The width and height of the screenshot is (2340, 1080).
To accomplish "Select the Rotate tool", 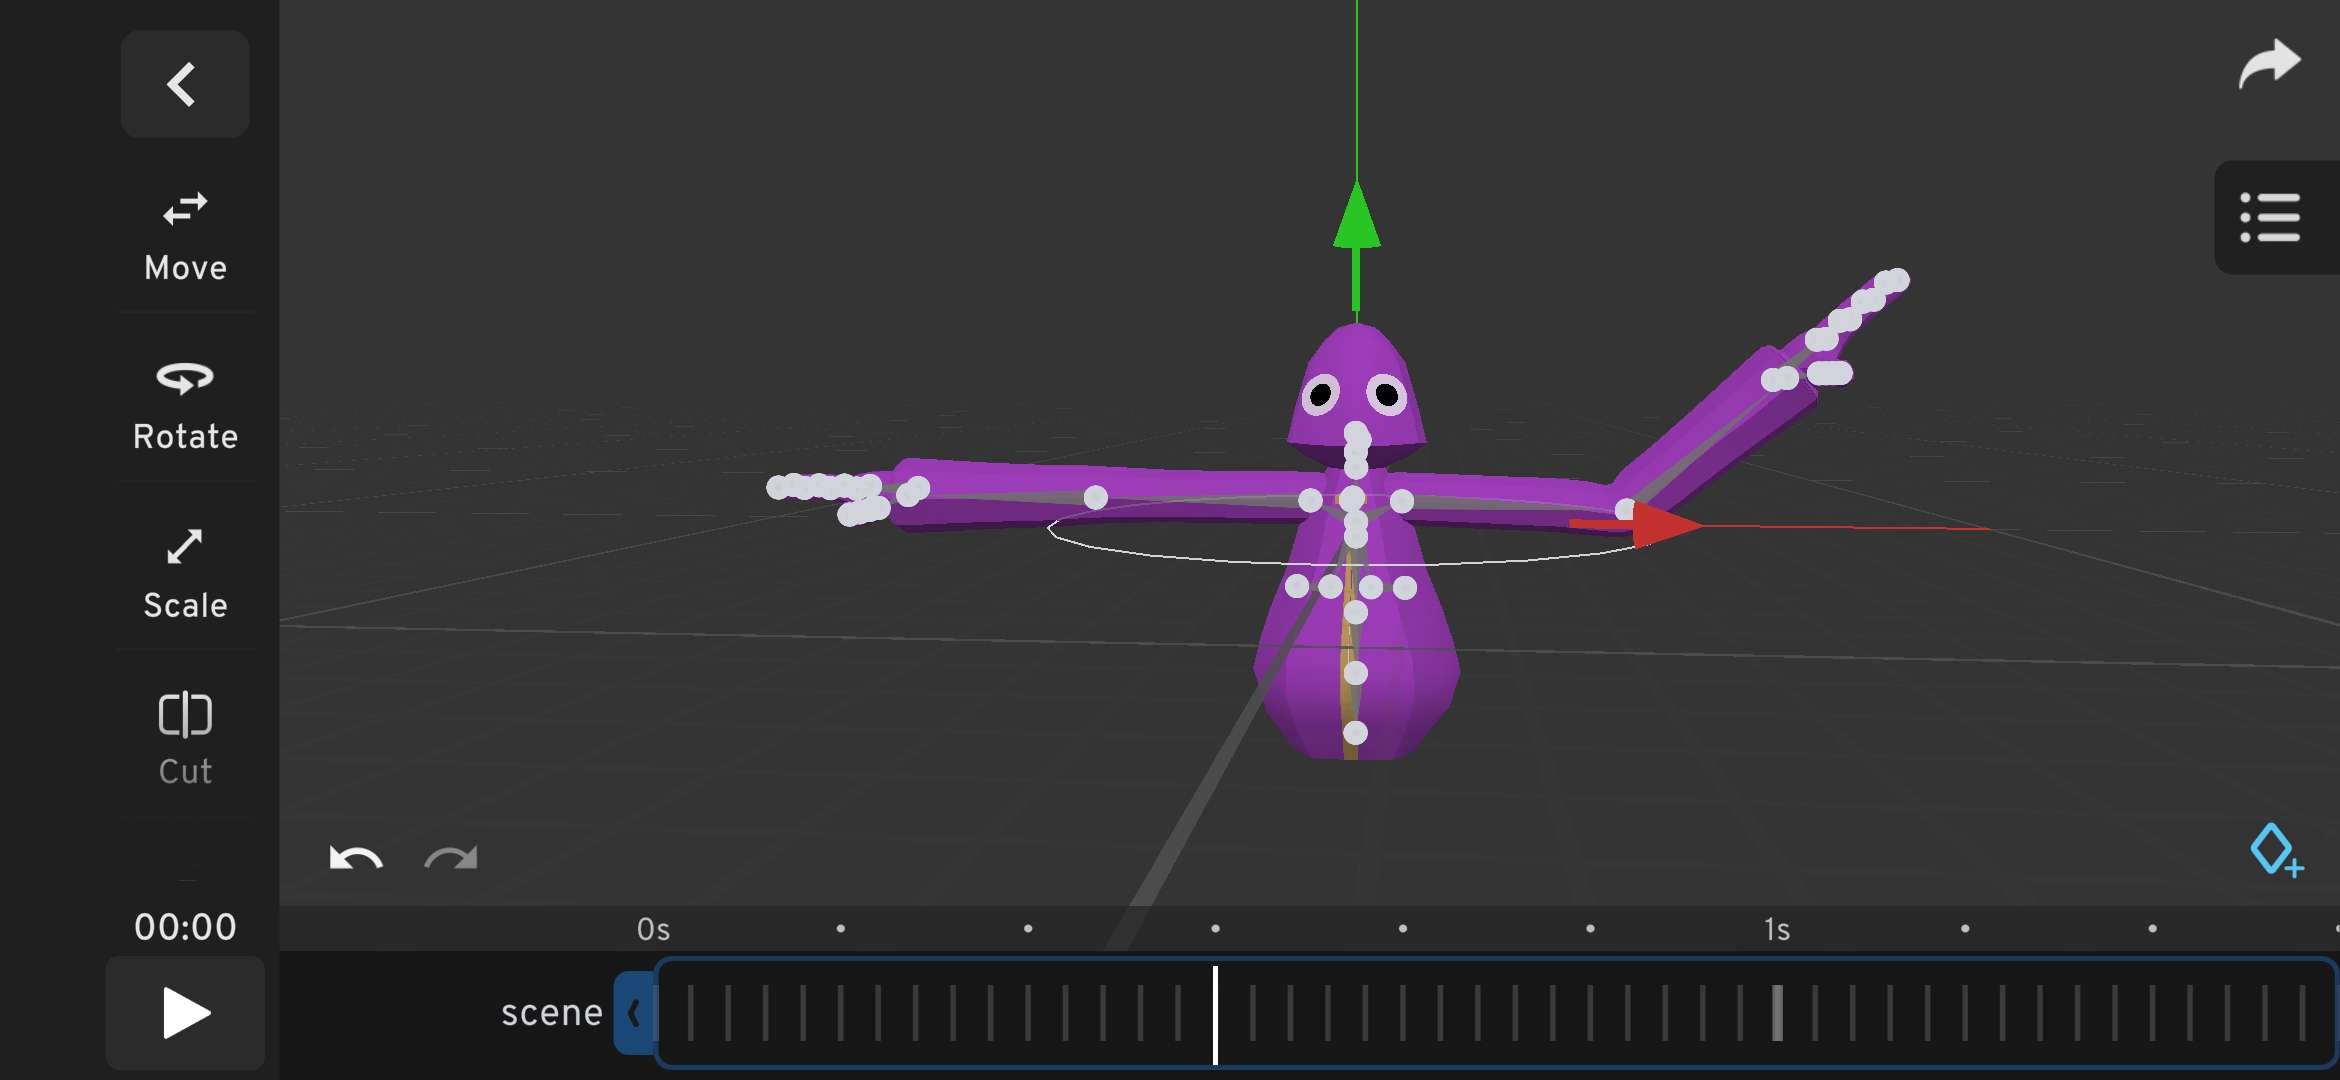I will [185, 405].
